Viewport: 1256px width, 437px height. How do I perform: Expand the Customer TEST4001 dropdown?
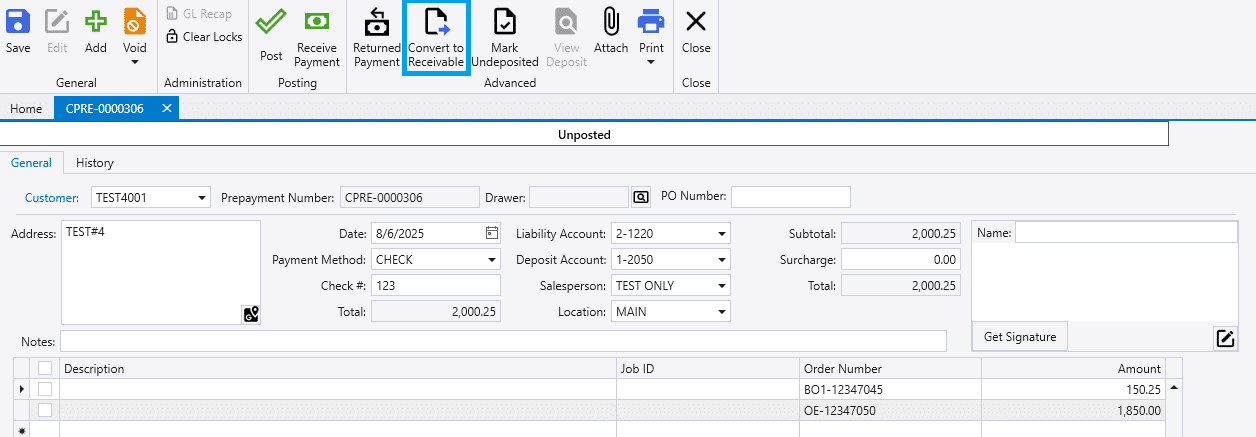click(x=202, y=197)
